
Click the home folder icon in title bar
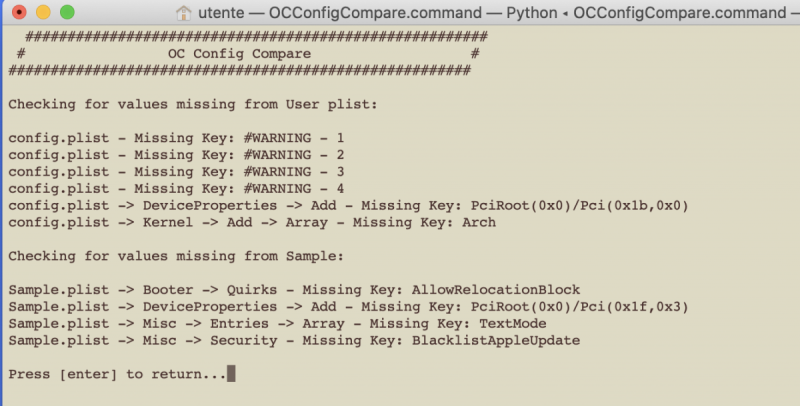tap(184, 13)
